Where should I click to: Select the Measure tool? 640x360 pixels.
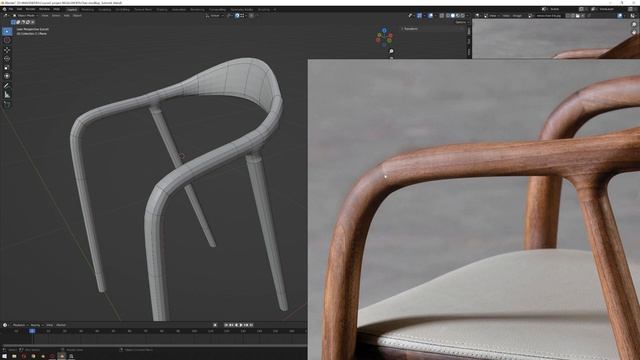[x=7, y=95]
